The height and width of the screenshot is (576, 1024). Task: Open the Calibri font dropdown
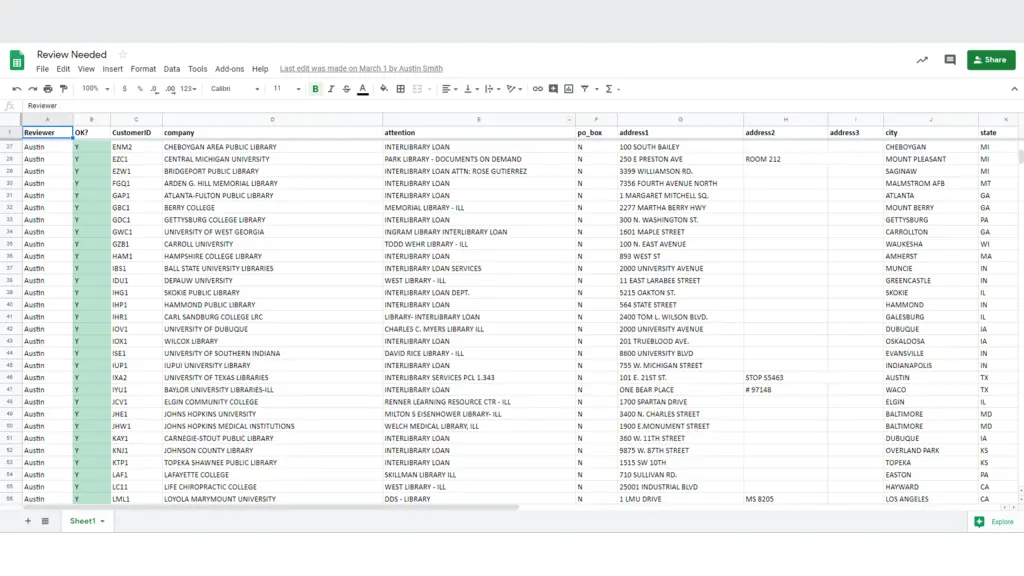pos(235,89)
